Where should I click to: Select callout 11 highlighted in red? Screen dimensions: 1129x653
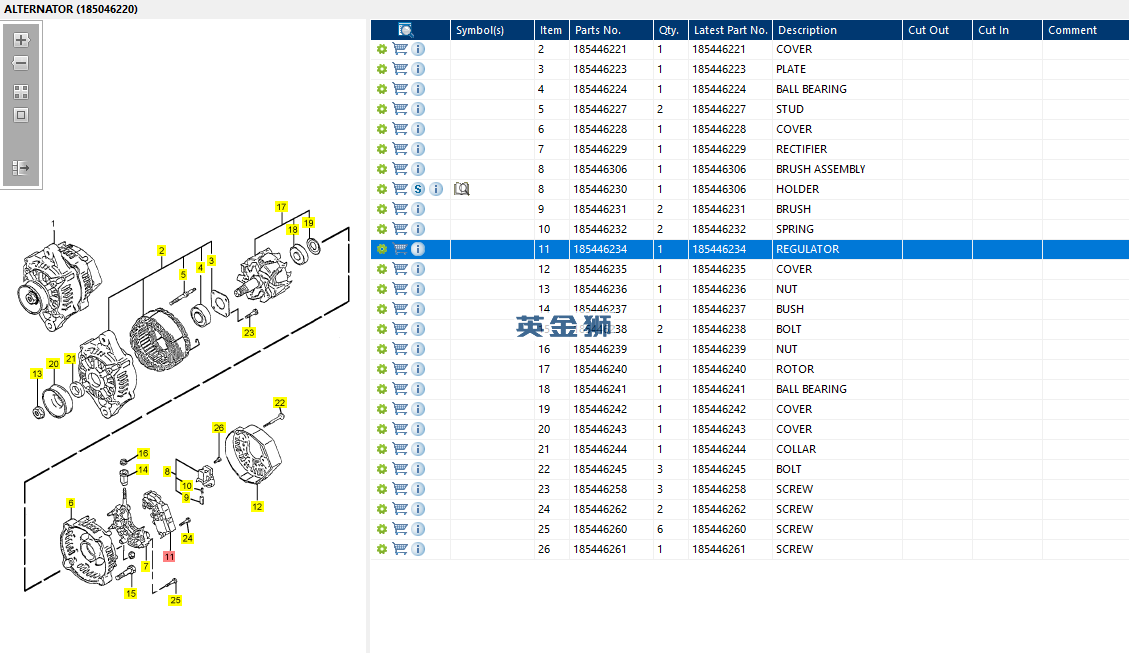169,557
